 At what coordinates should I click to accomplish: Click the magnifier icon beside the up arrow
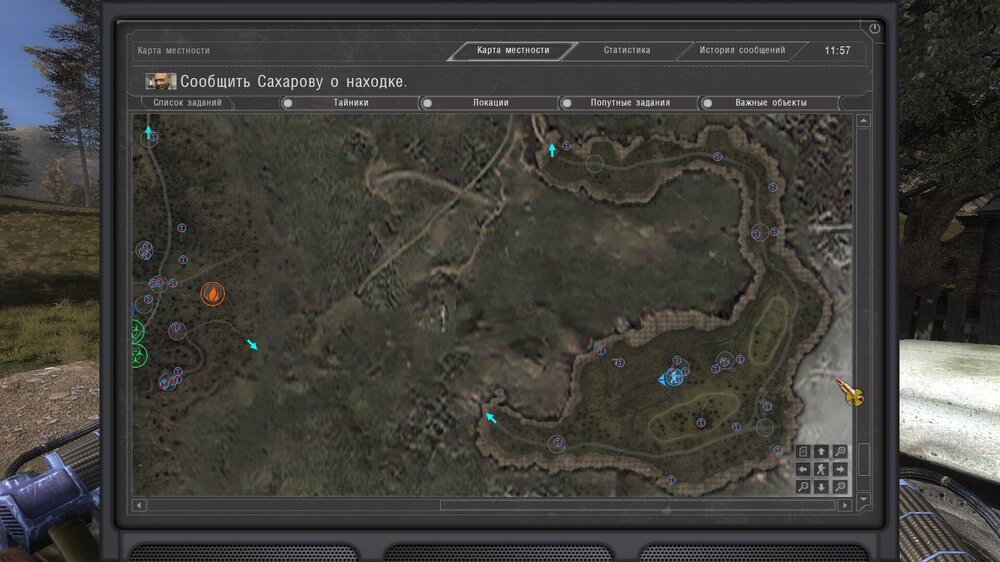point(840,451)
